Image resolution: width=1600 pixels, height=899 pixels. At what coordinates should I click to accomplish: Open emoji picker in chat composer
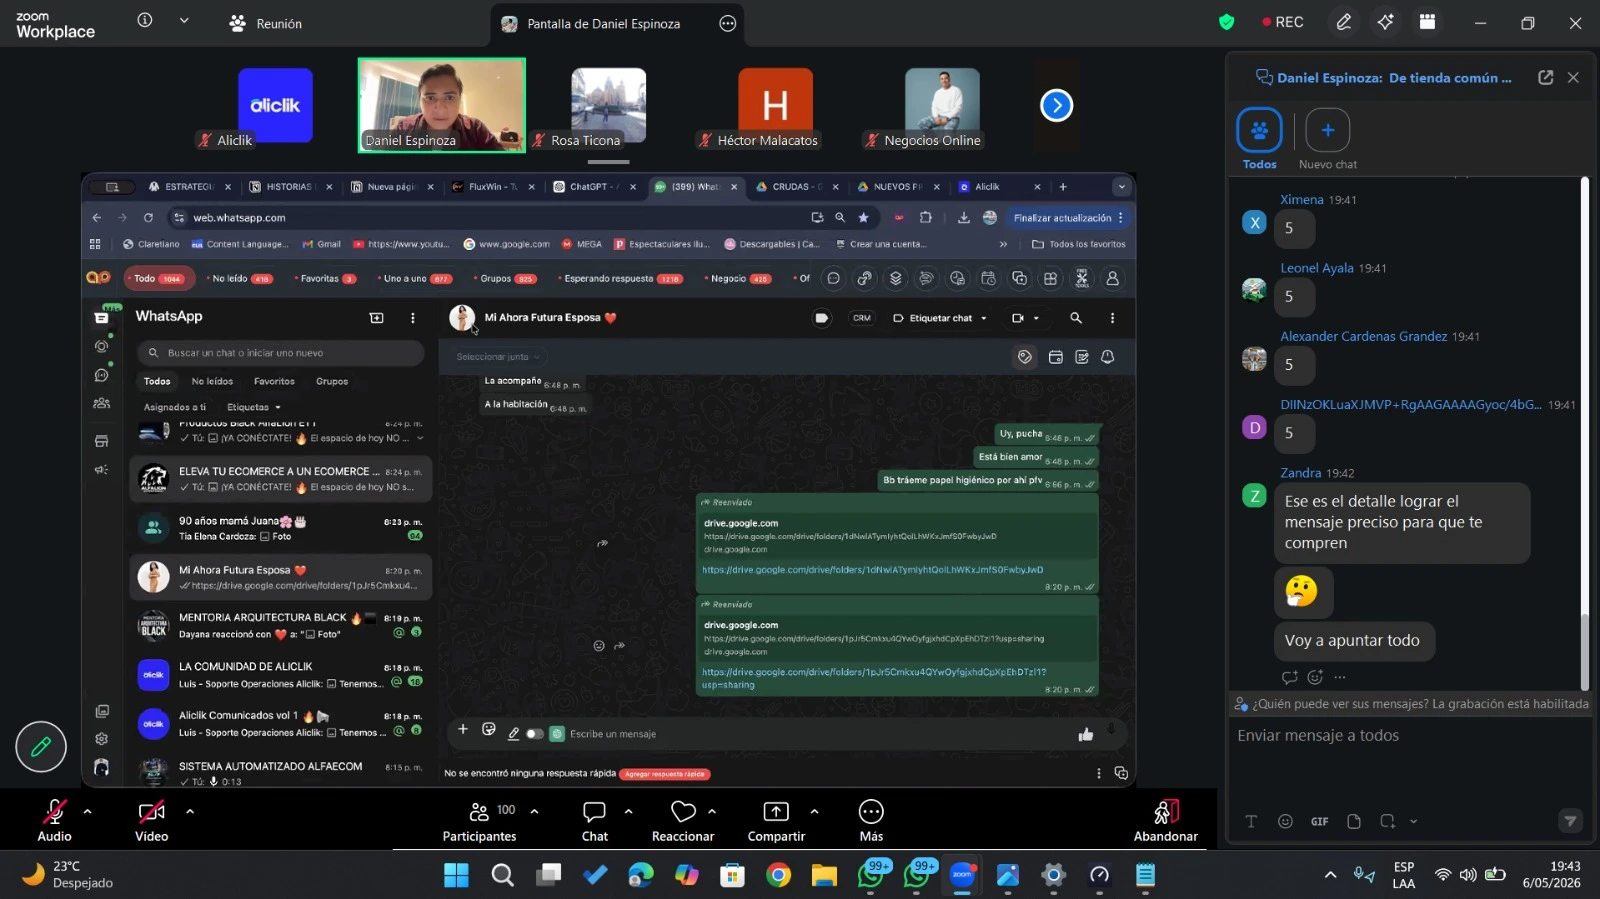1285,821
